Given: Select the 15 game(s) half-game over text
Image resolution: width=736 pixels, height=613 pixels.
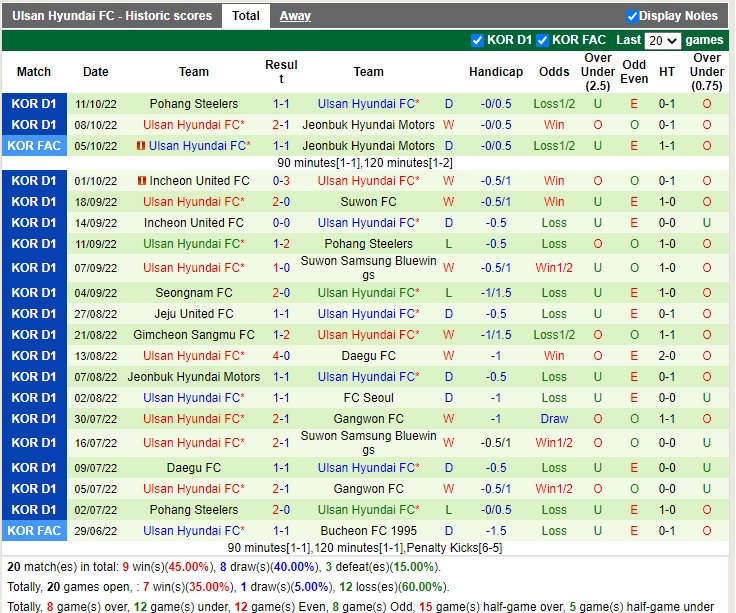Looking at the screenshot, I should tap(492, 607).
